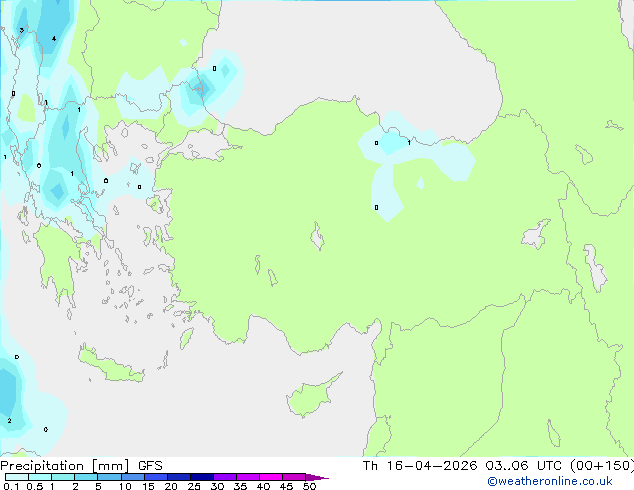
Task: Click the 30–35 mm purple legend swatch
Action: click(x=225, y=477)
